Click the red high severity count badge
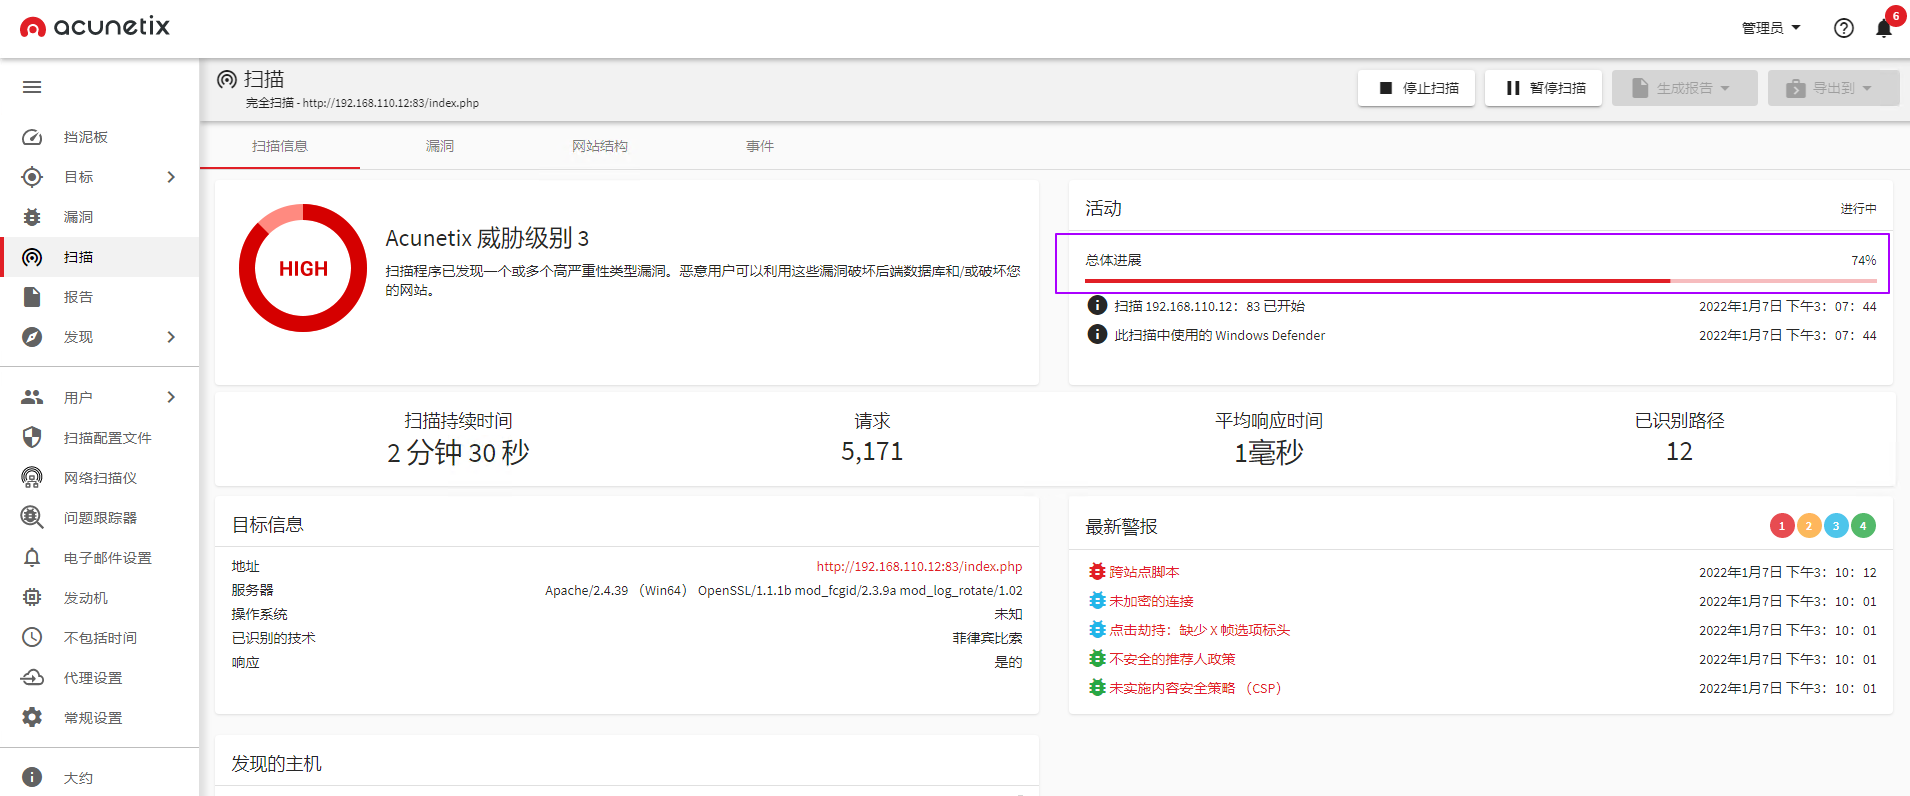 click(1782, 525)
